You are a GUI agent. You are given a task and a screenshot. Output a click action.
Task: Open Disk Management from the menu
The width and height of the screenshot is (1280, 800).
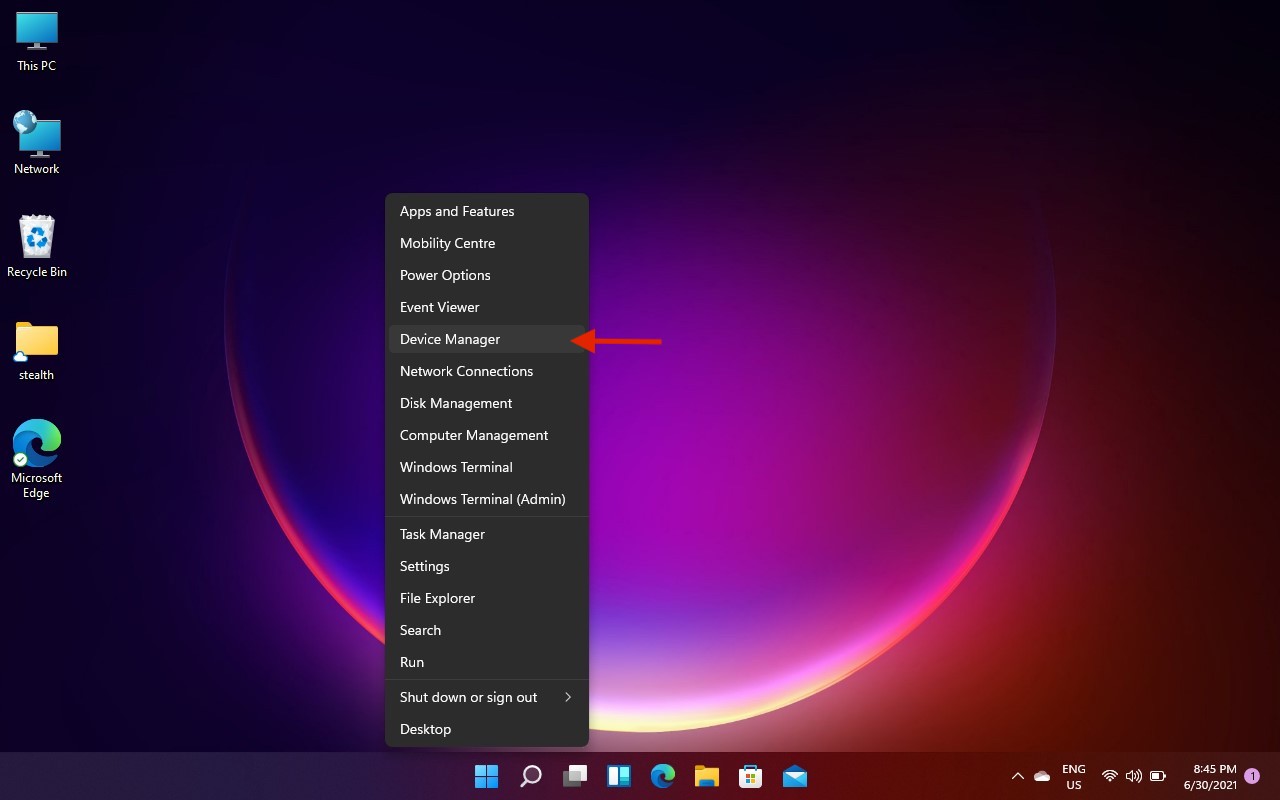point(456,403)
